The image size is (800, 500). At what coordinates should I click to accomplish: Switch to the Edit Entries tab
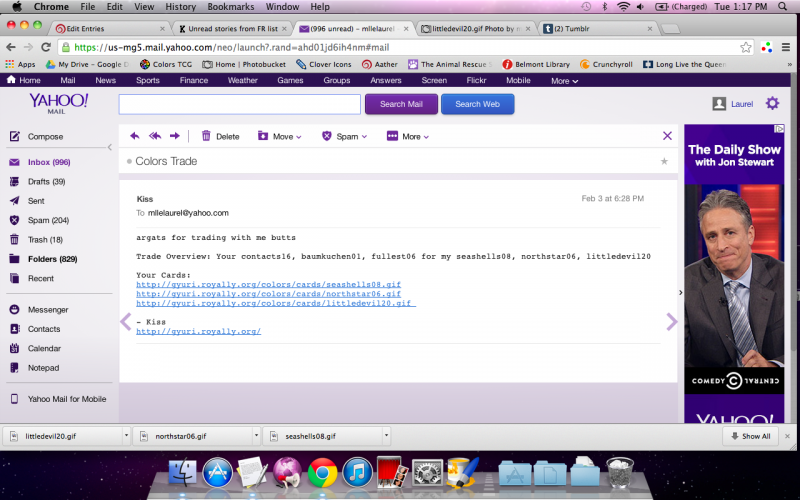[x=110, y=29]
